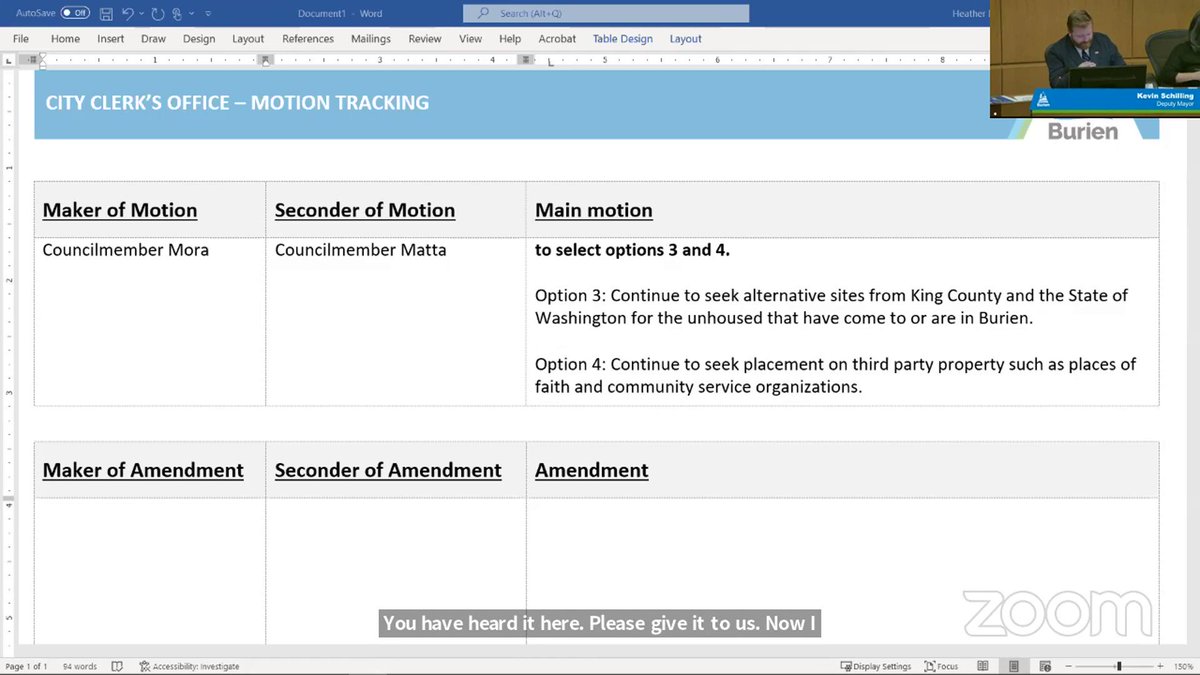Click the 'Maker of Amendment' header cell
Image resolution: width=1200 pixels, height=675 pixels.
pyautogui.click(x=150, y=470)
